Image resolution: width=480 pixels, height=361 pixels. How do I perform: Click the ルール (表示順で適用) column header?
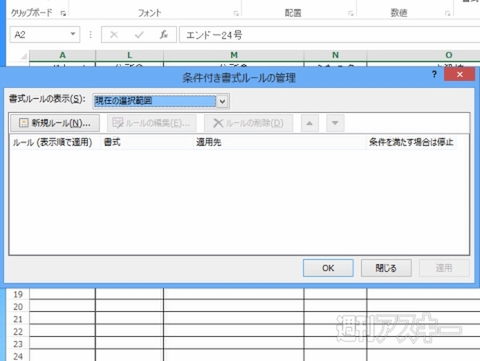point(55,142)
